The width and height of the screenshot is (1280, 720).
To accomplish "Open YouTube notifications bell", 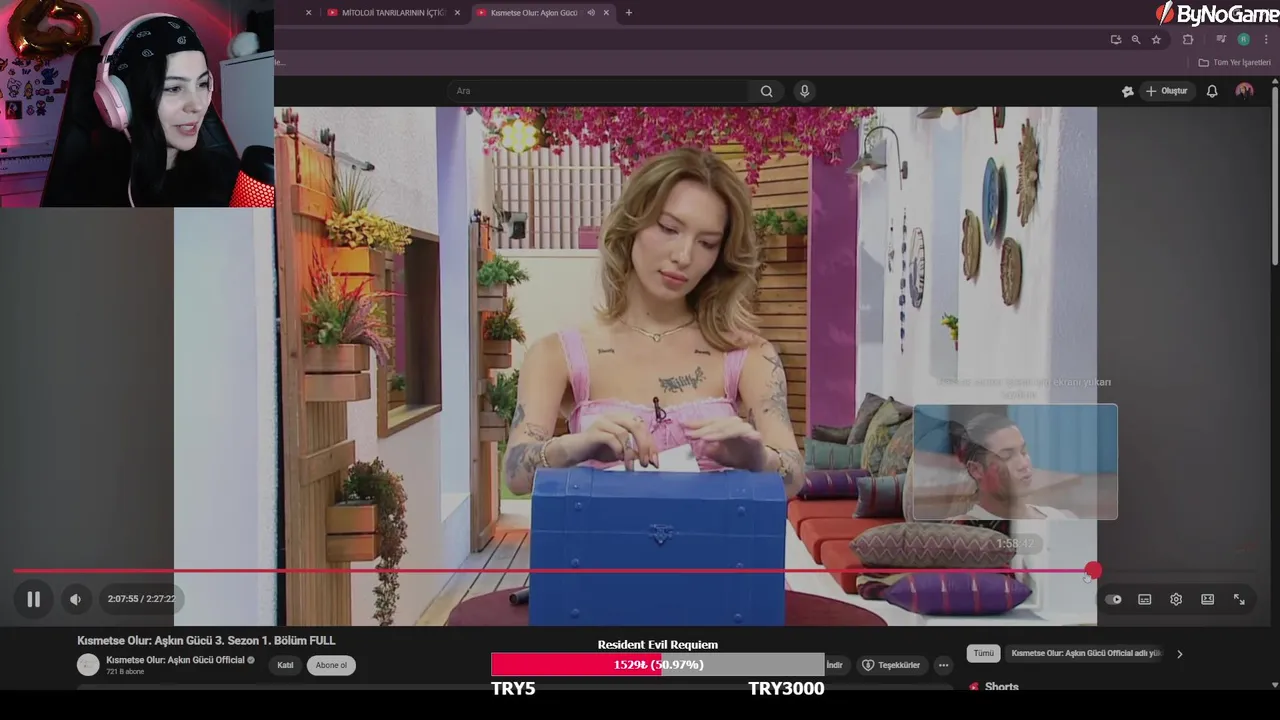I will click(1212, 91).
